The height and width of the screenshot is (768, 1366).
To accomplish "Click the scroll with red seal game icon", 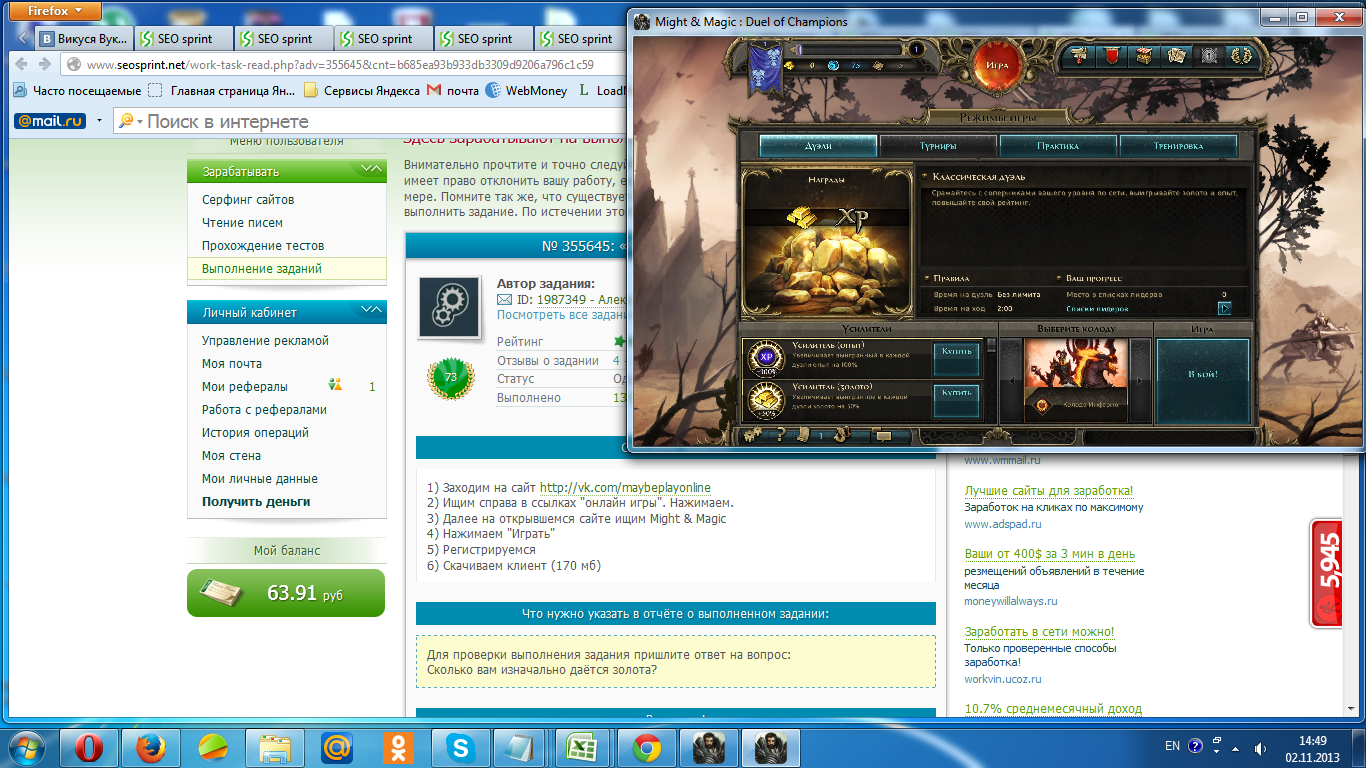I will (x=1080, y=55).
